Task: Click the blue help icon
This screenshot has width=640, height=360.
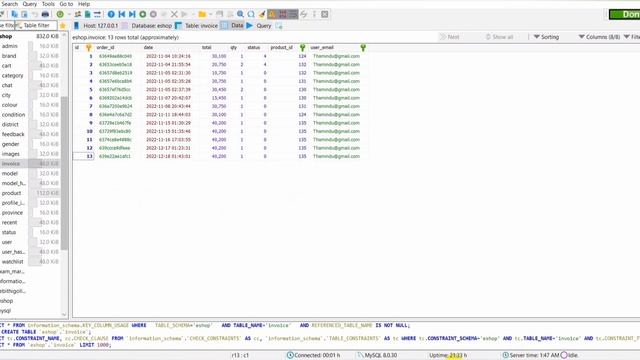Action: [111, 14]
